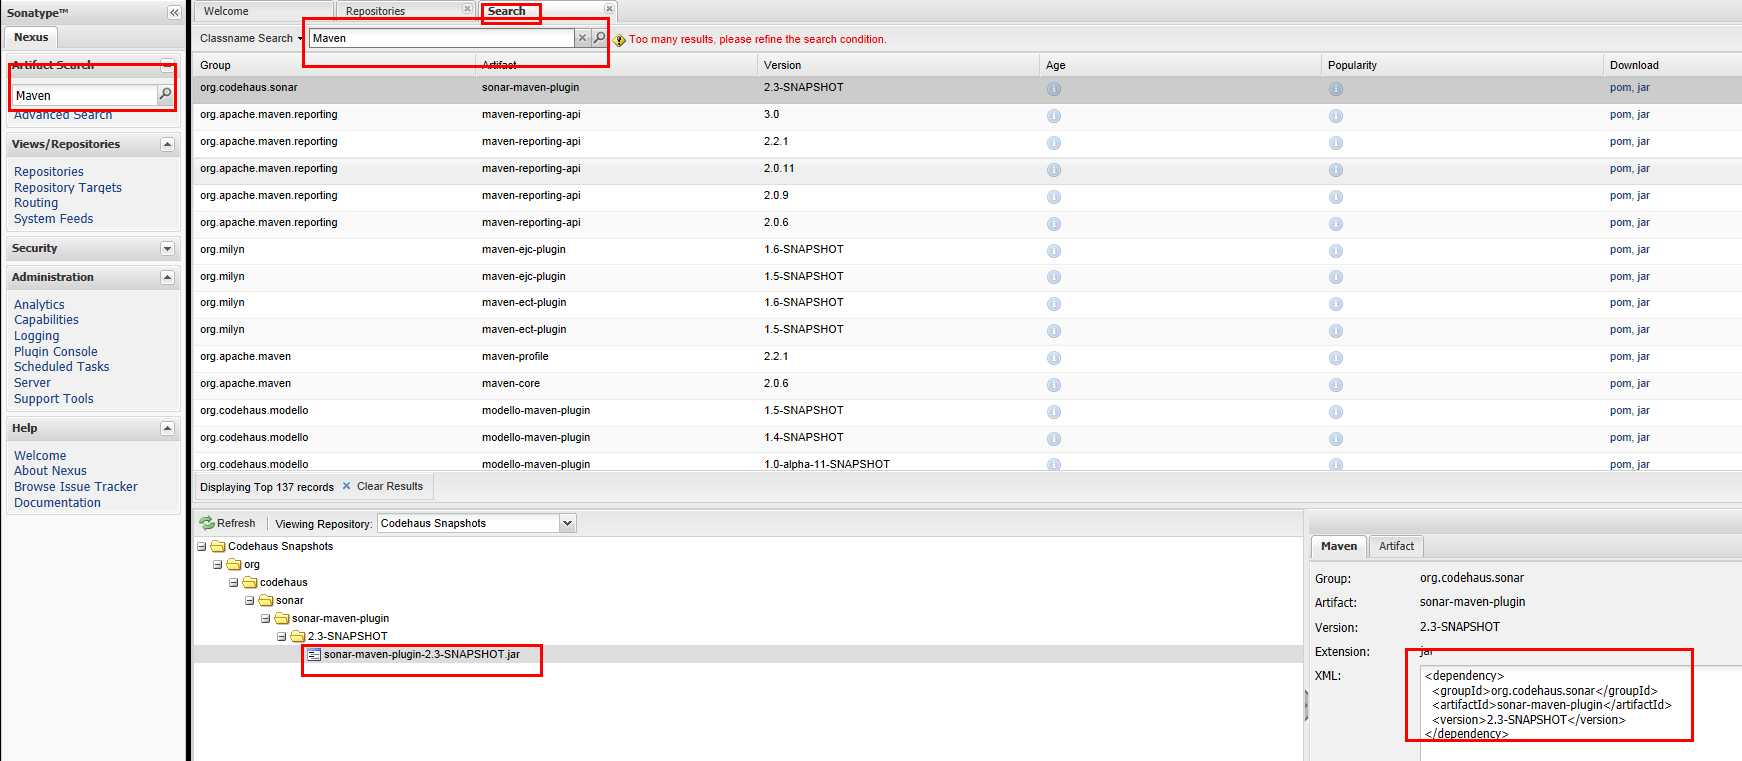Open the Plugin Console link

tap(56, 352)
